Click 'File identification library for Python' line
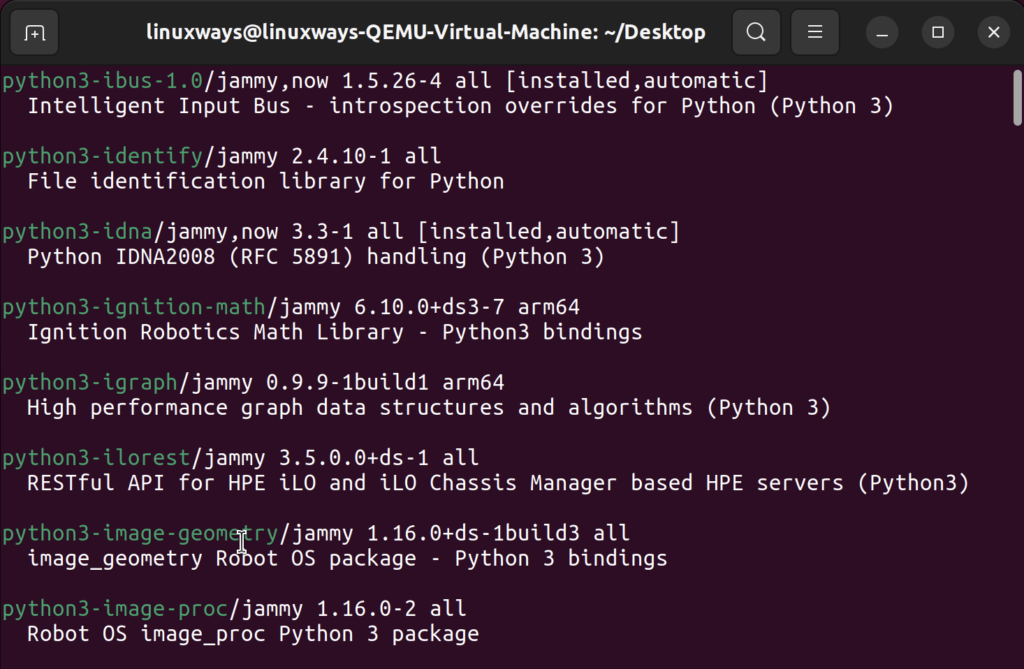The image size is (1024, 669). [x=266, y=181]
